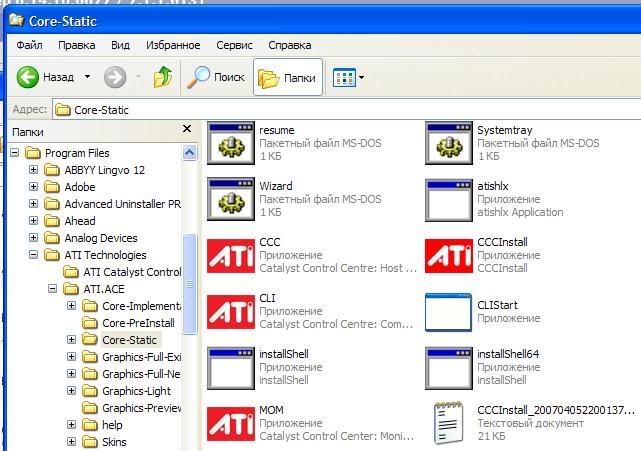Image resolution: width=641 pixels, height=451 pixels.
Task: Select the atishlx application icon
Action: 449,200
